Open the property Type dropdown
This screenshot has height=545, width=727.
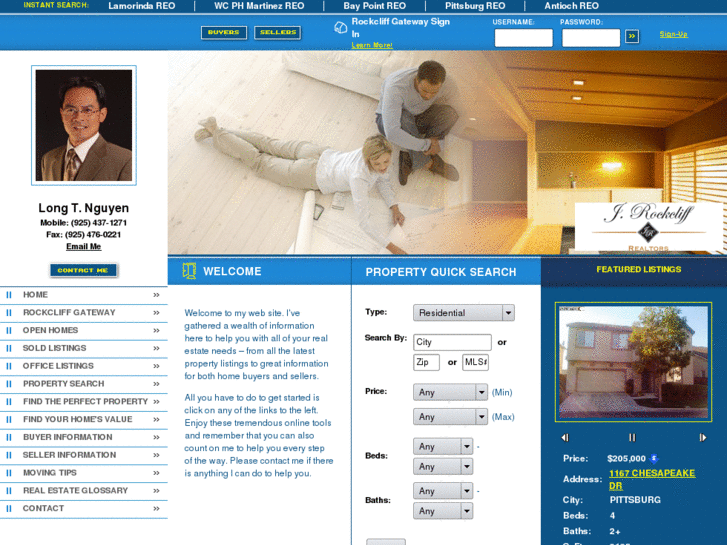point(464,313)
